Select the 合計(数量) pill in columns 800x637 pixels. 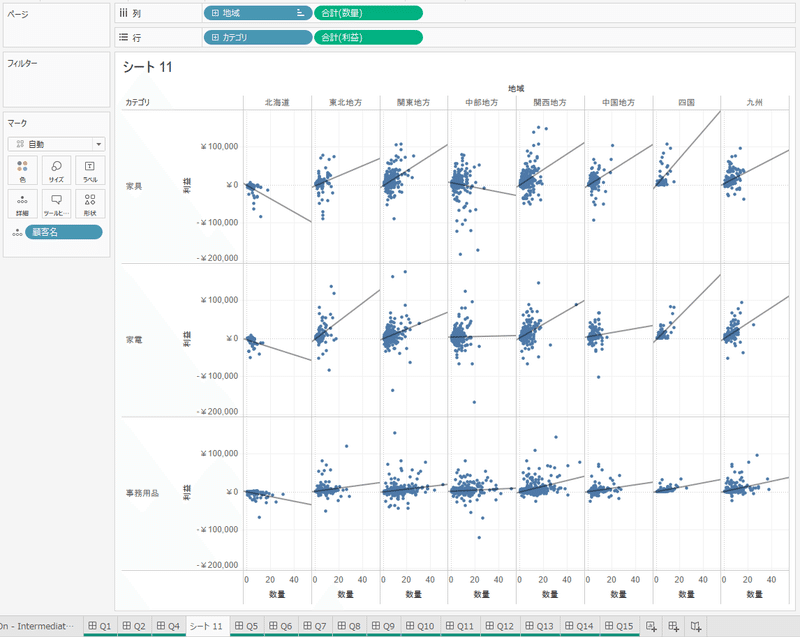[x=368, y=13]
